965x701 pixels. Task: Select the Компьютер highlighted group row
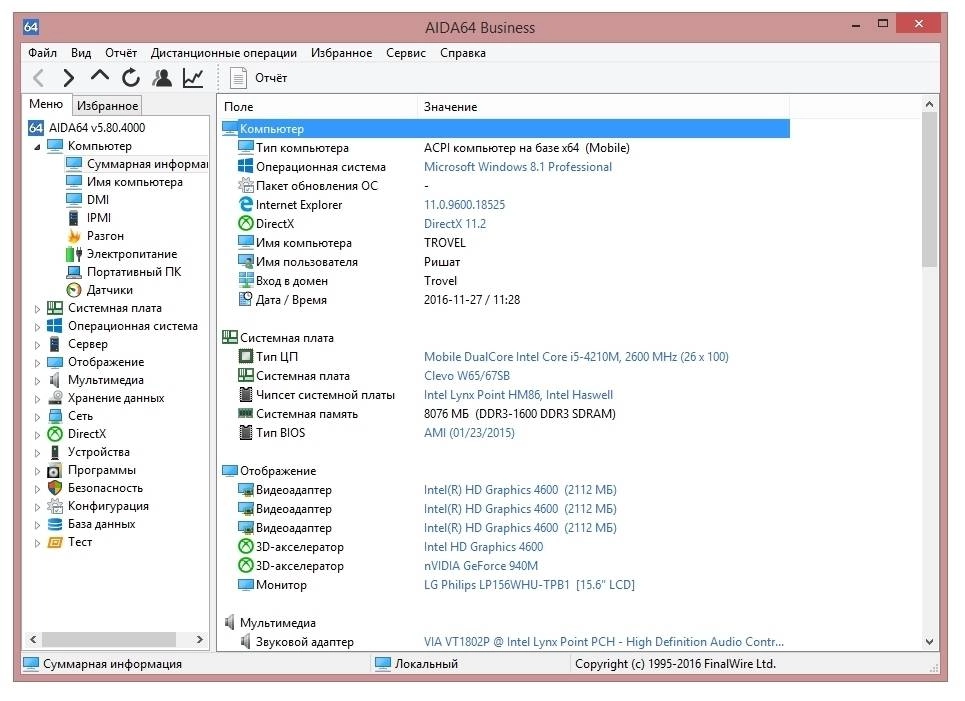(x=505, y=129)
